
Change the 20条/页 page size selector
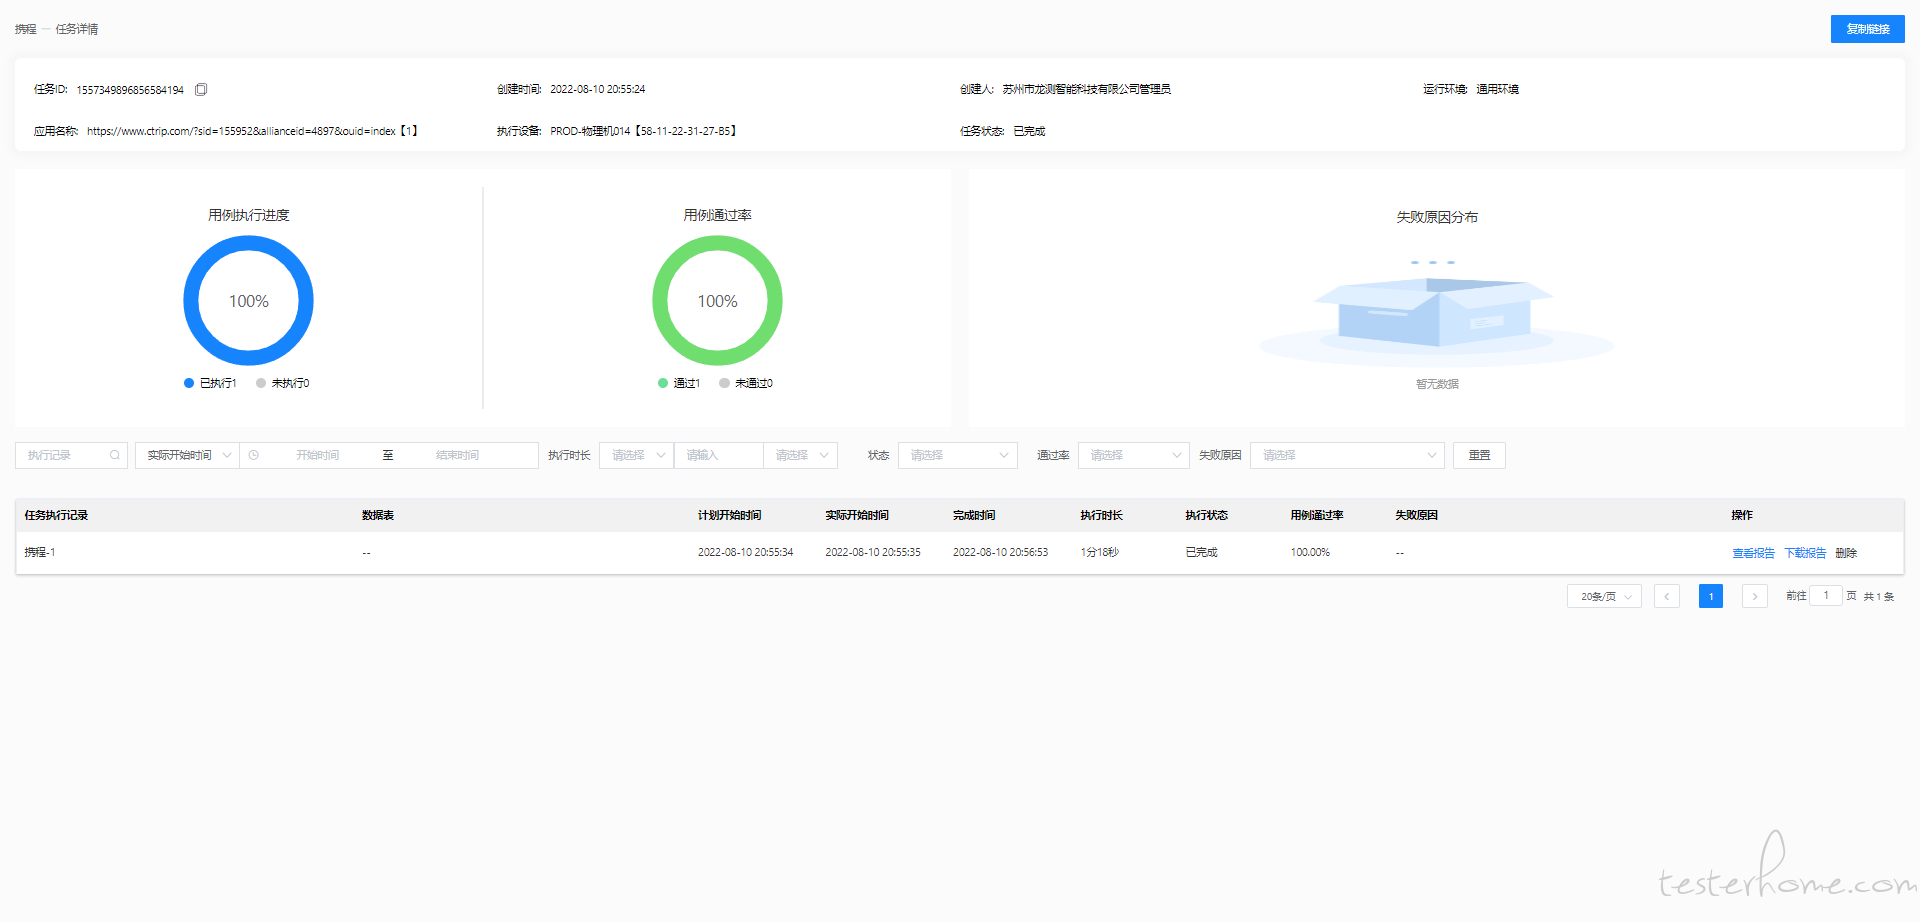pos(1603,596)
